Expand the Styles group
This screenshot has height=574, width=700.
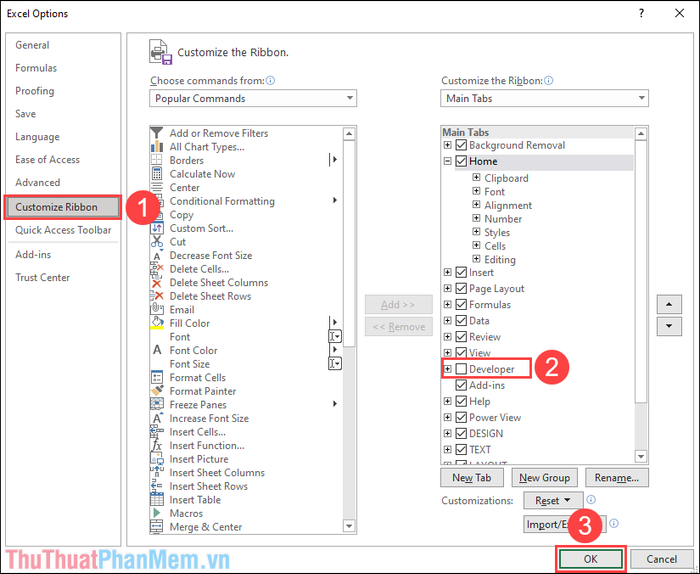476,232
